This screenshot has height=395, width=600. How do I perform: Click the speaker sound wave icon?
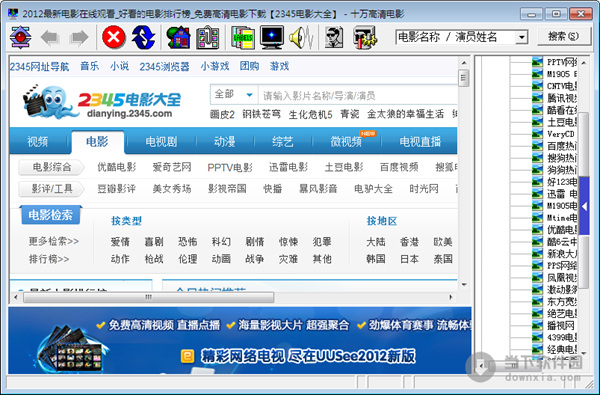click(x=301, y=38)
